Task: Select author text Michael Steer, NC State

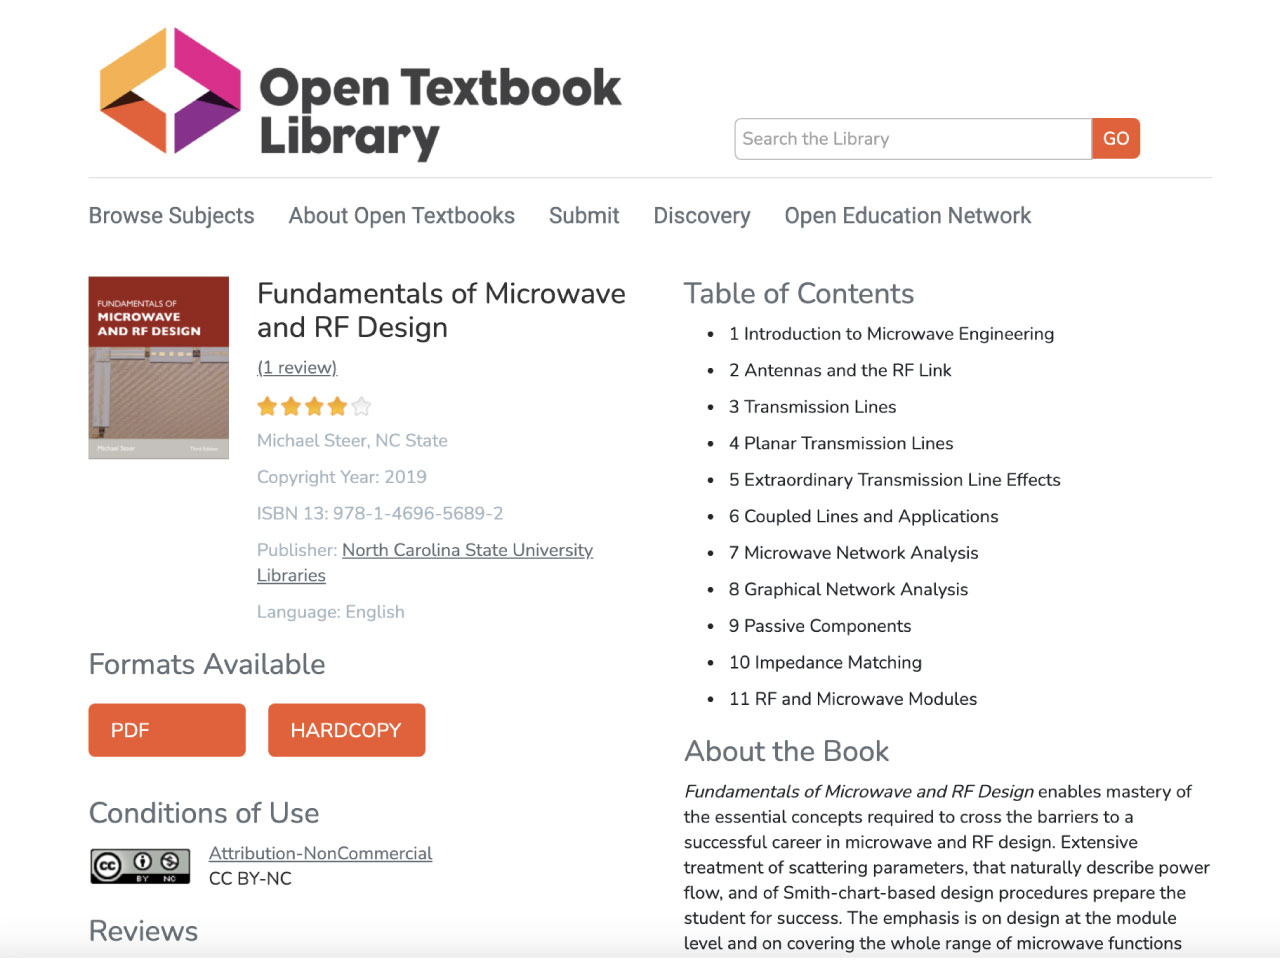Action: (x=352, y=441)
